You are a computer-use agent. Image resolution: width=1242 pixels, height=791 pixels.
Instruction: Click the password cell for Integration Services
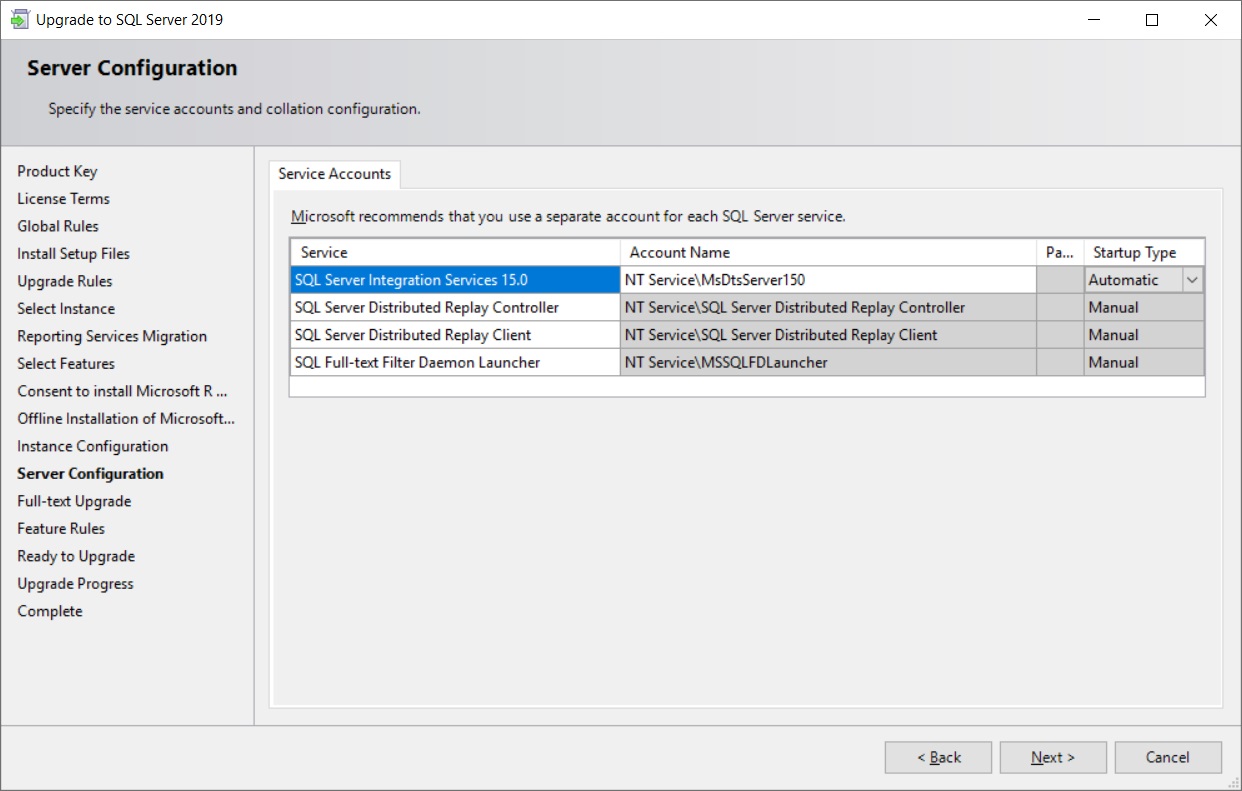click(x=1060, y=280)
